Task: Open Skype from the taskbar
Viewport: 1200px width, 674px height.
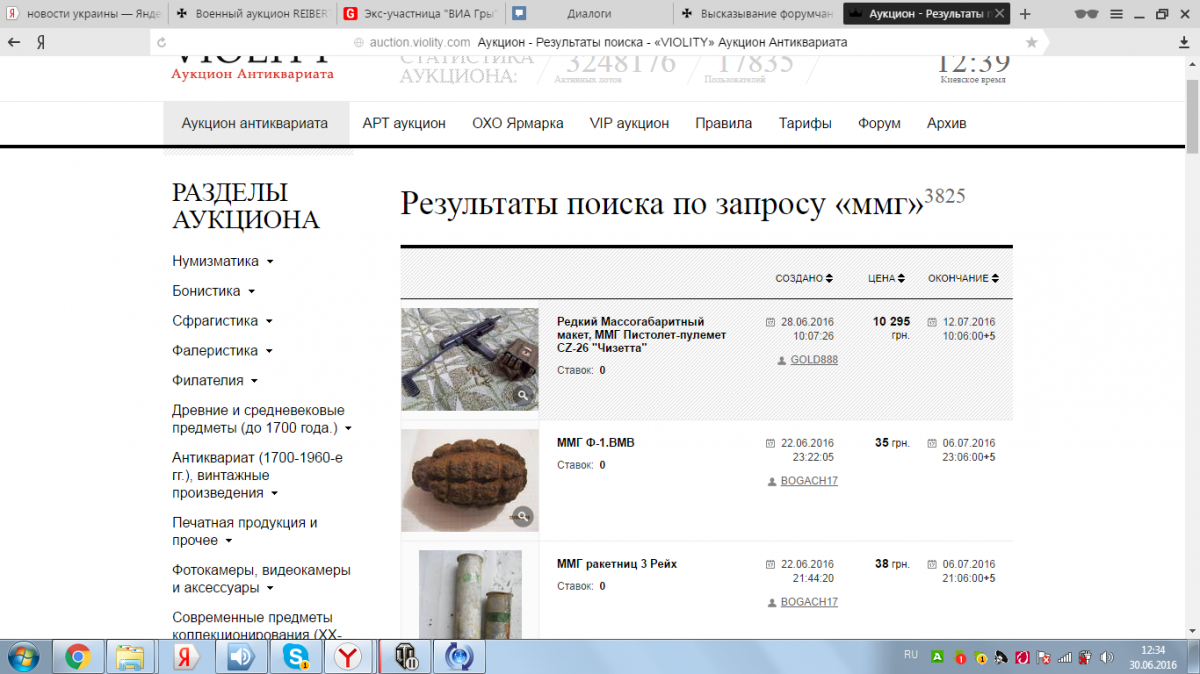Action: click(294, 657)
